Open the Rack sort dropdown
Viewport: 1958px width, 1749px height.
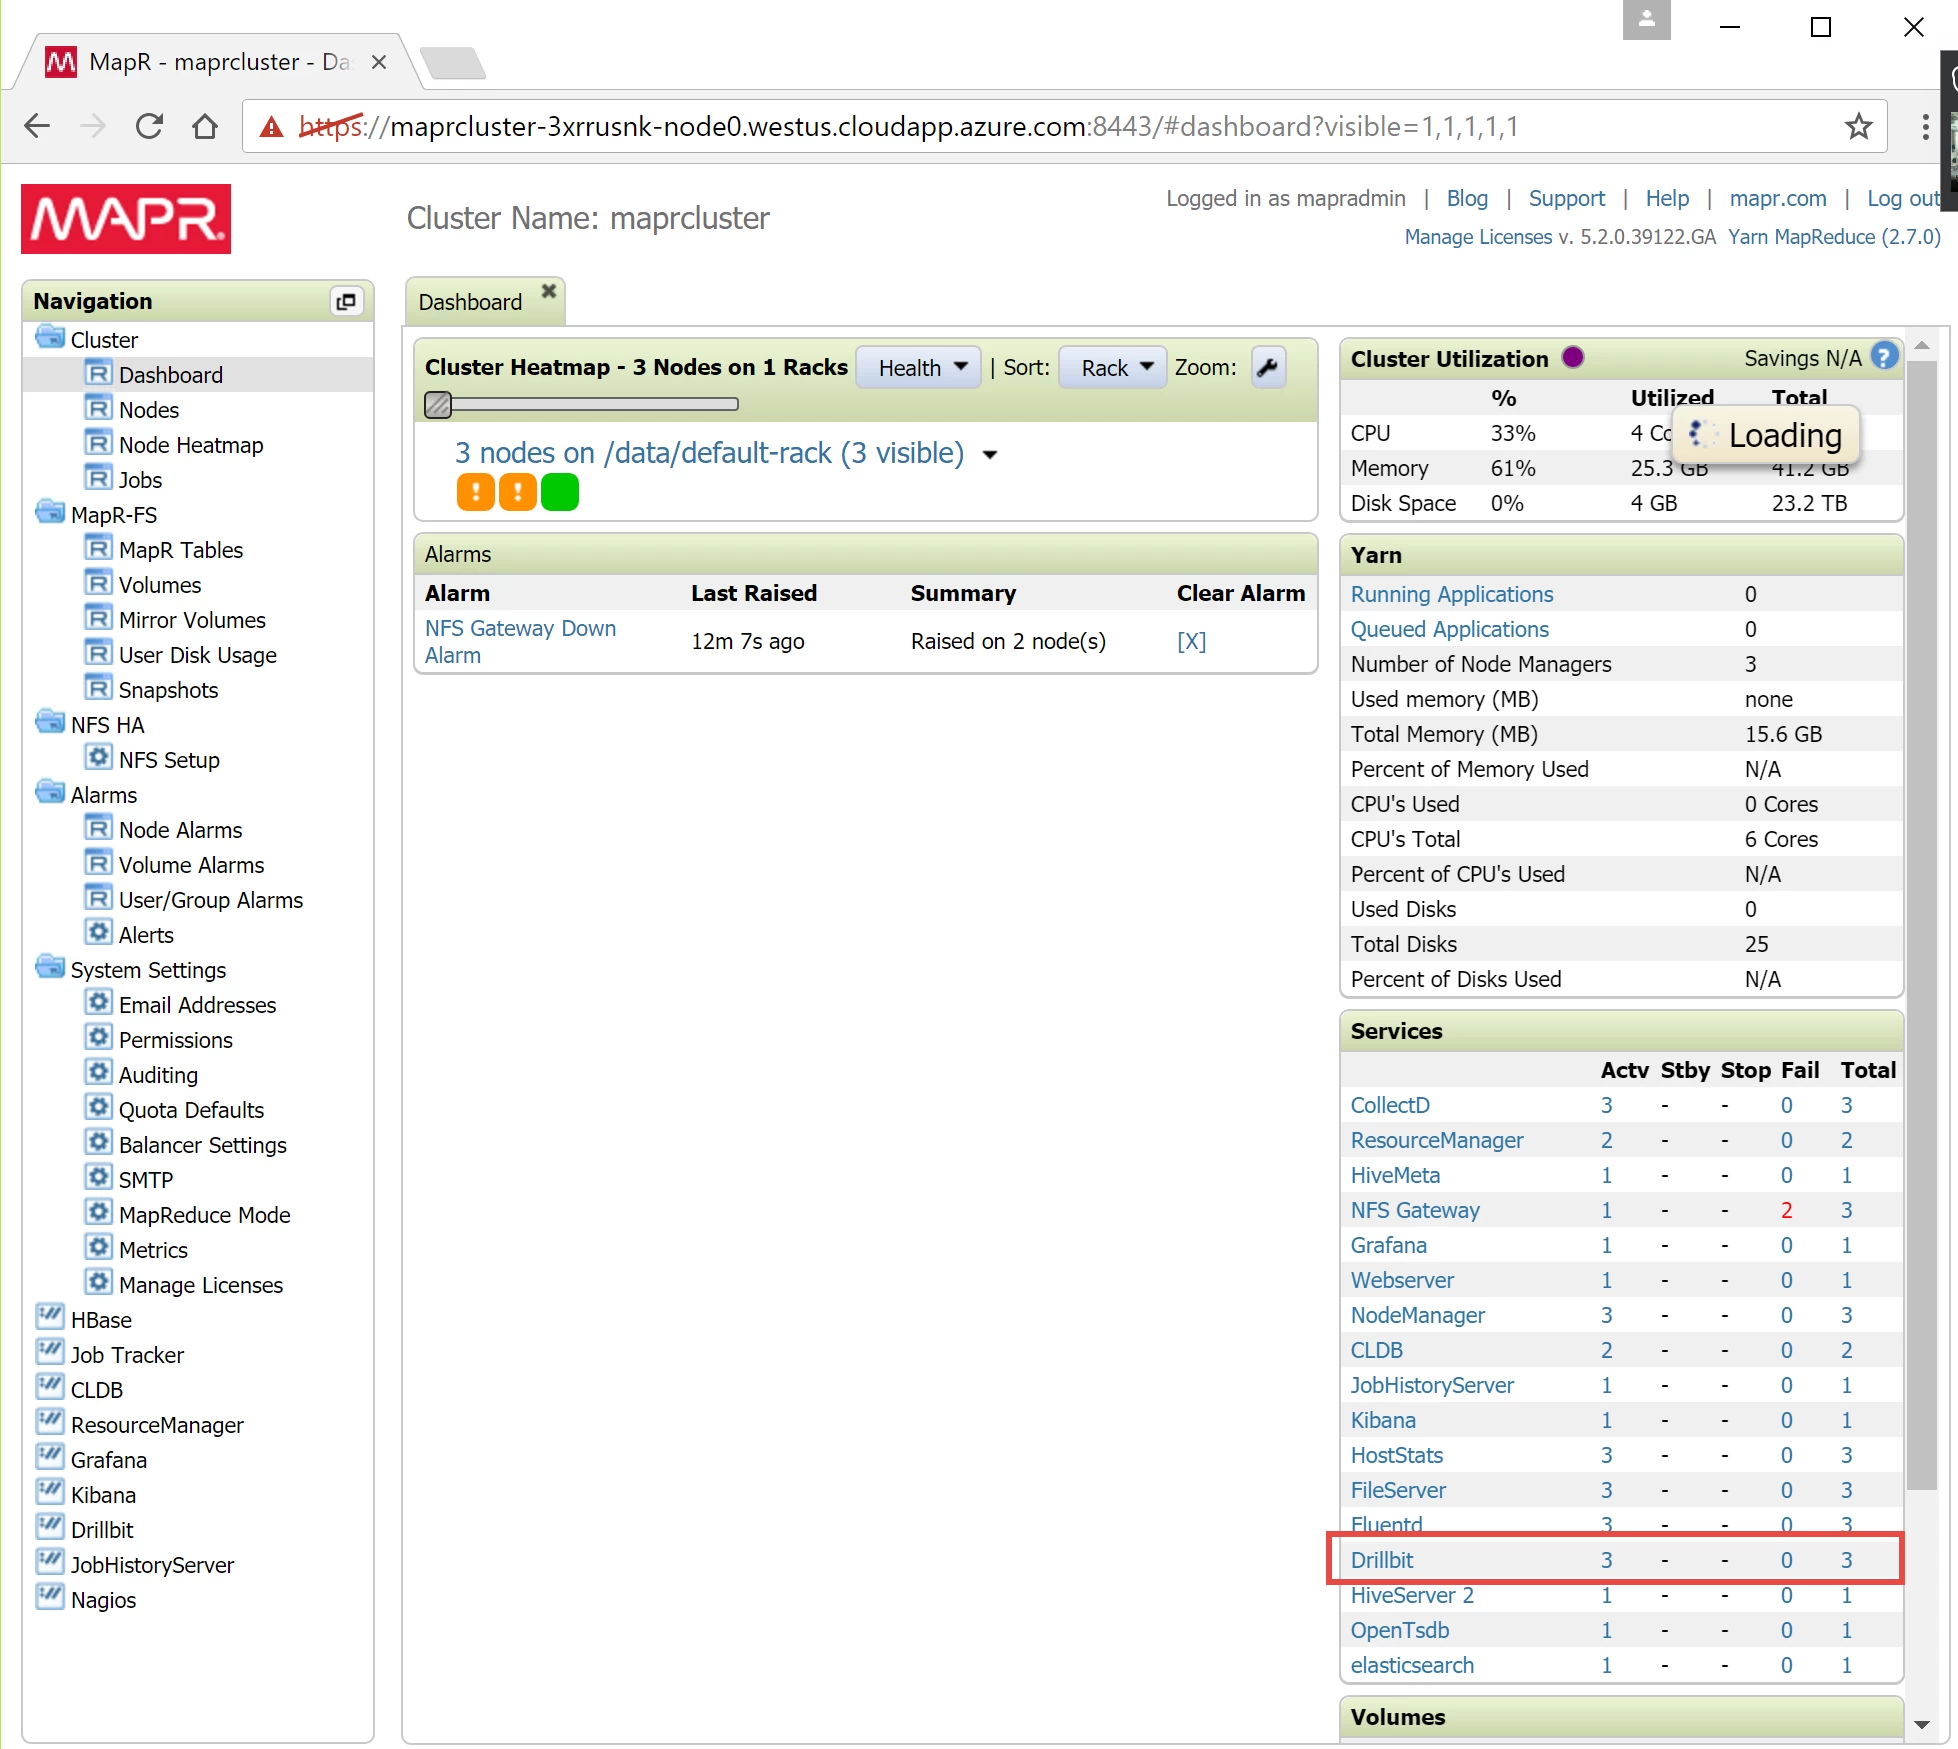[x=1114, y=368]
